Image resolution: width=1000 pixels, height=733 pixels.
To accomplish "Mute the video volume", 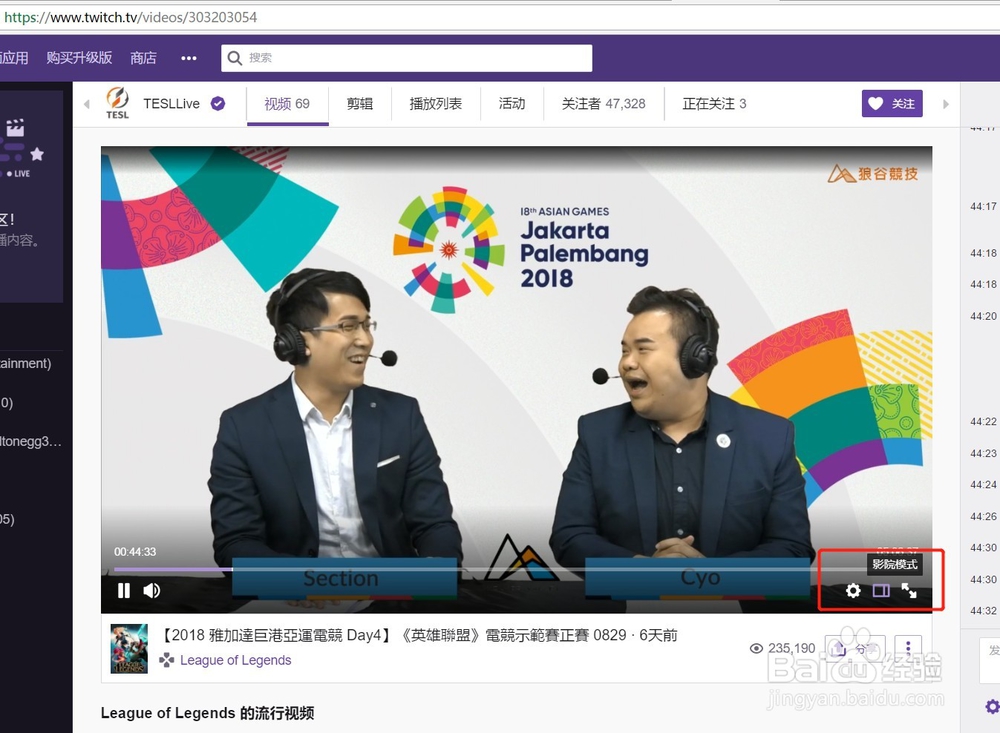I will click(152, 591).
